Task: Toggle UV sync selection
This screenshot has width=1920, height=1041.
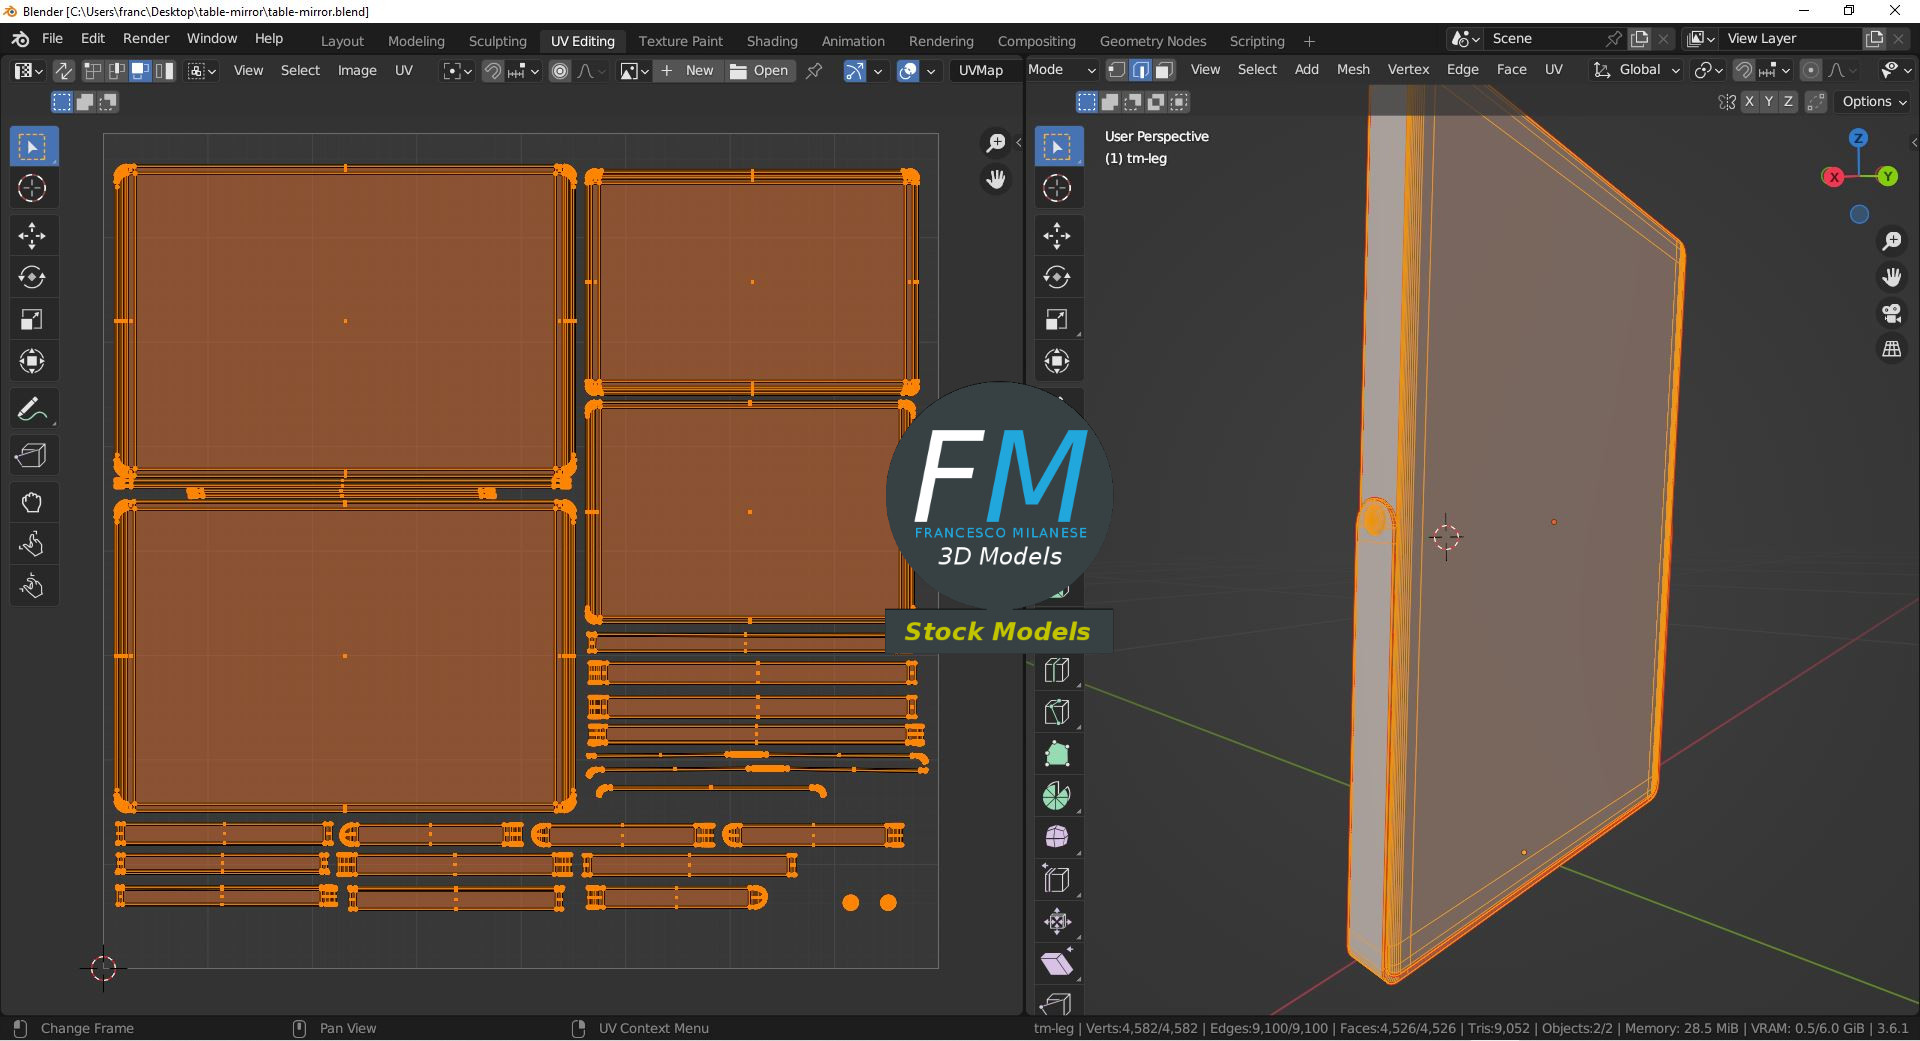Action: tap(63, 71)
